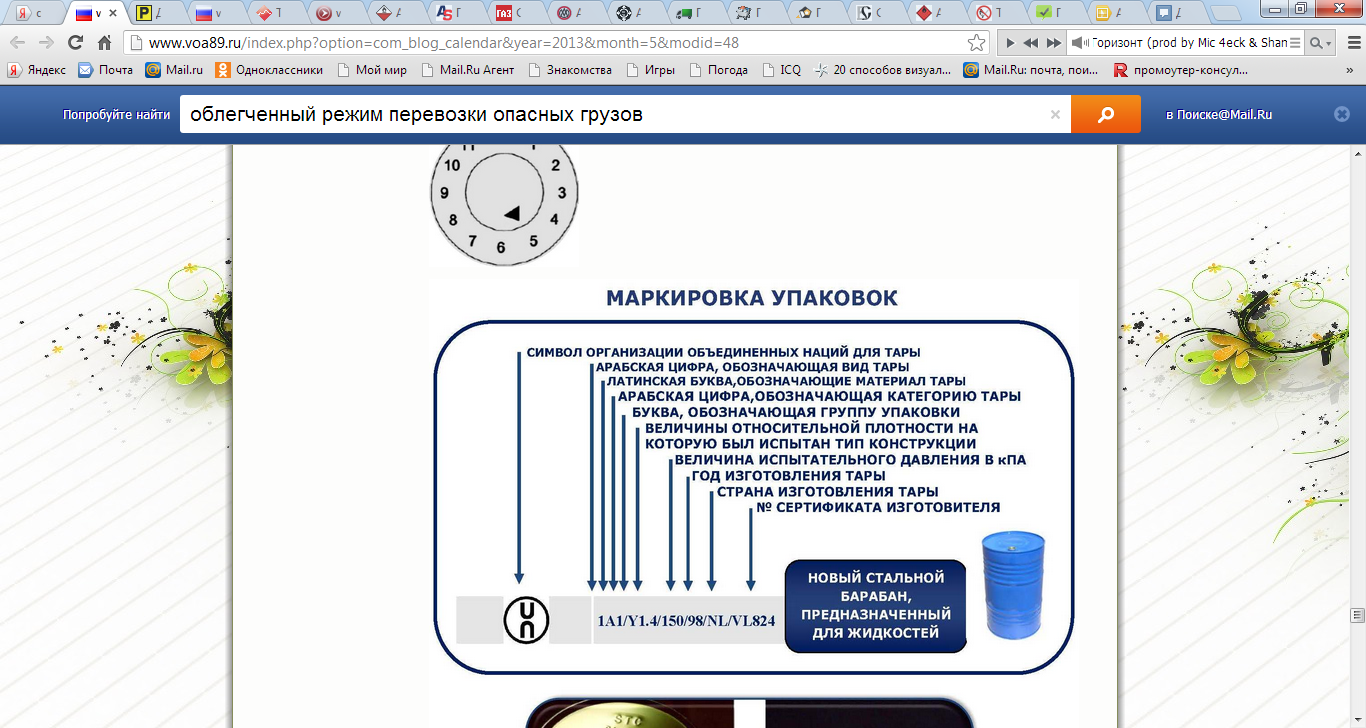The height and width of the screenshot is (728, 1366).
Task: Open the Одноклассники bookmark
Action: click(270, 70)
